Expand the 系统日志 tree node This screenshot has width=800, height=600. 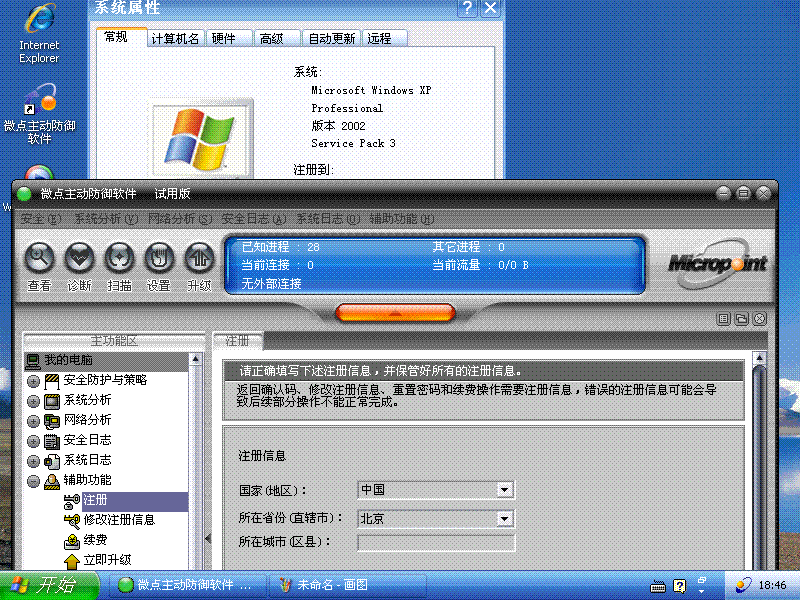click(34, 461)
